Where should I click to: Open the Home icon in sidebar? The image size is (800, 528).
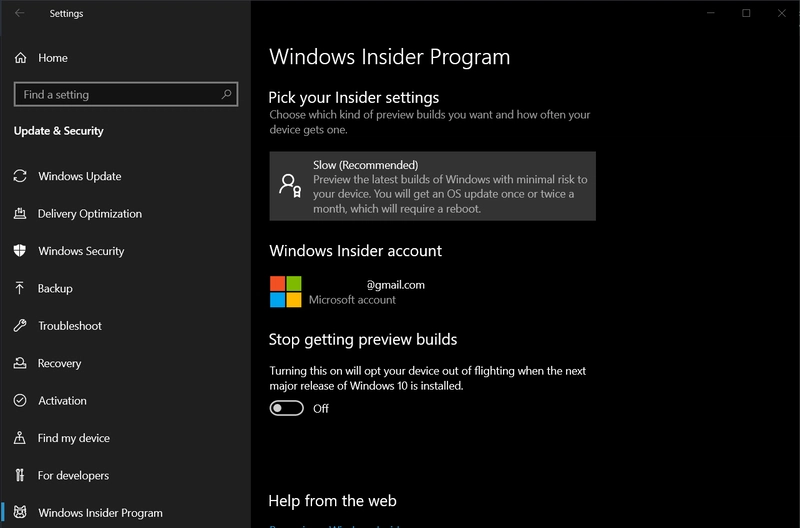(x=20, y=58)
